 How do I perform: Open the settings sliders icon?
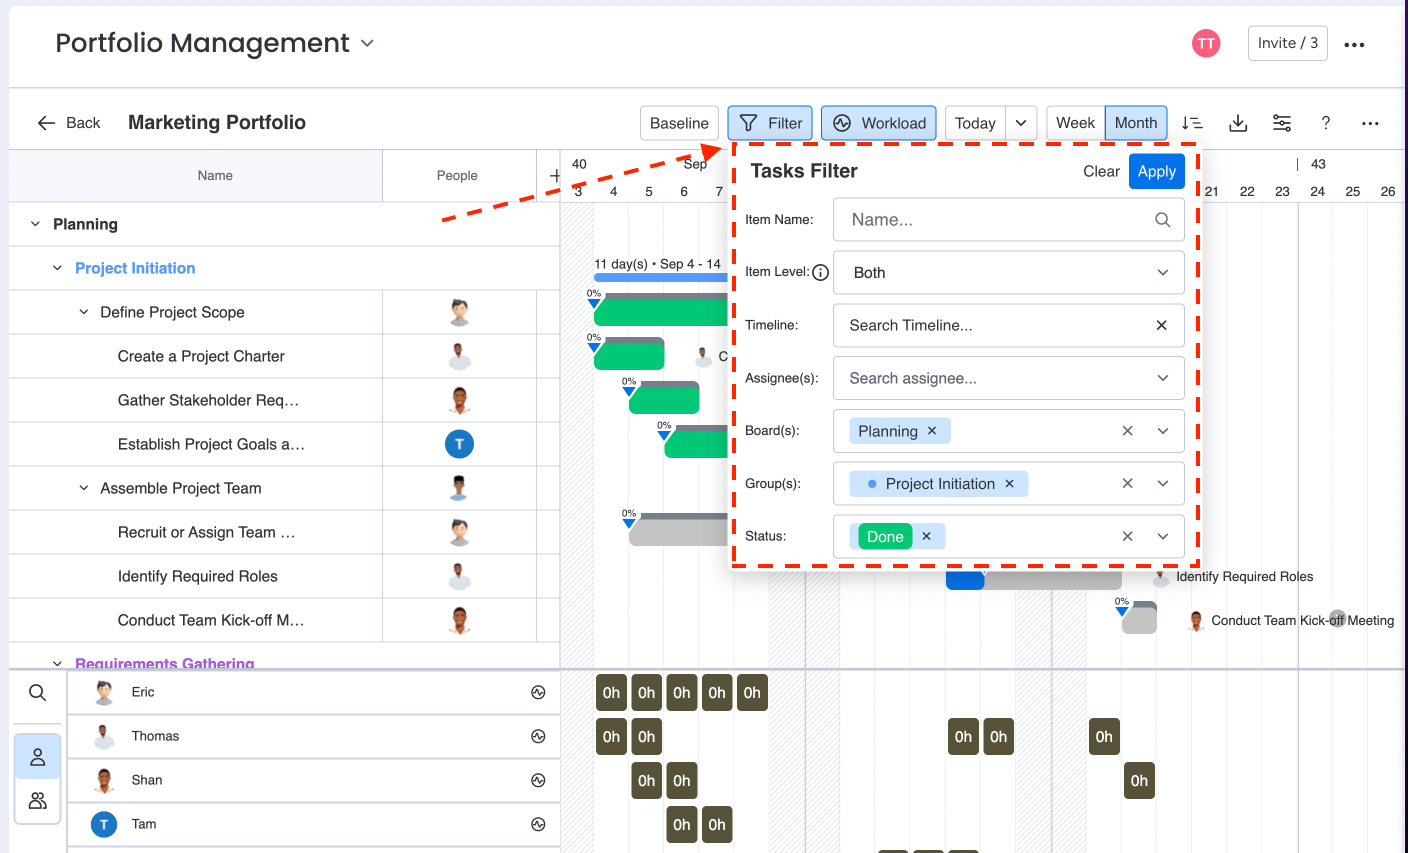tap(1282, 123)
